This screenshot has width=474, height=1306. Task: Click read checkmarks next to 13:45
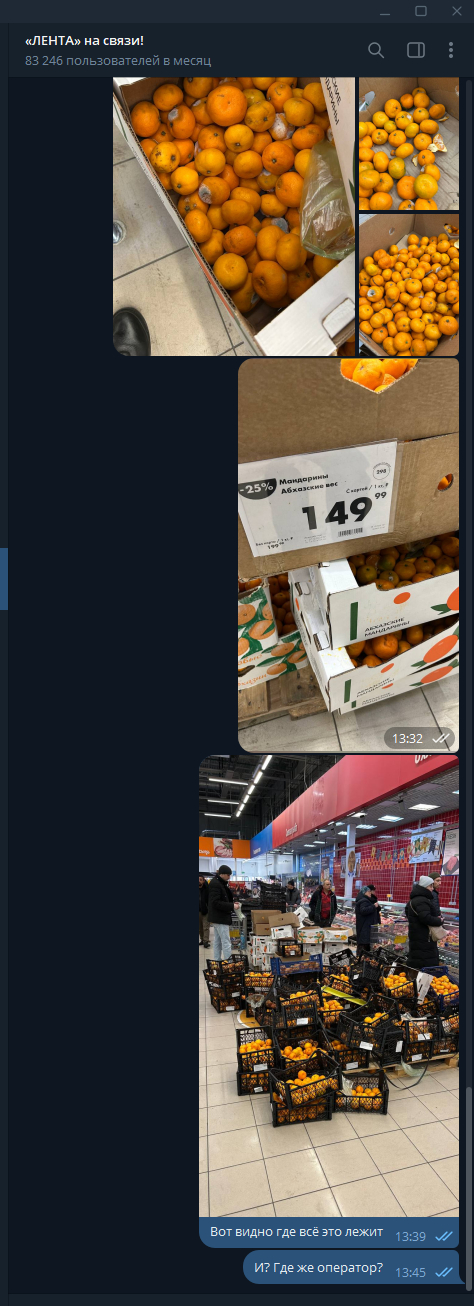click(444, 1272)
